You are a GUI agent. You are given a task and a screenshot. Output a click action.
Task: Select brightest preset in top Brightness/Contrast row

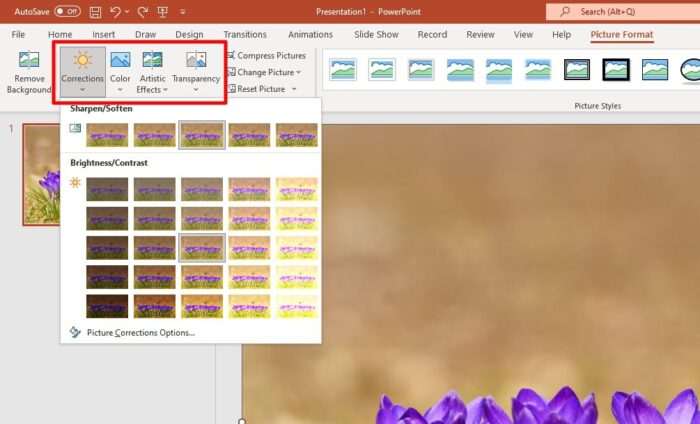tap(296, 189)
